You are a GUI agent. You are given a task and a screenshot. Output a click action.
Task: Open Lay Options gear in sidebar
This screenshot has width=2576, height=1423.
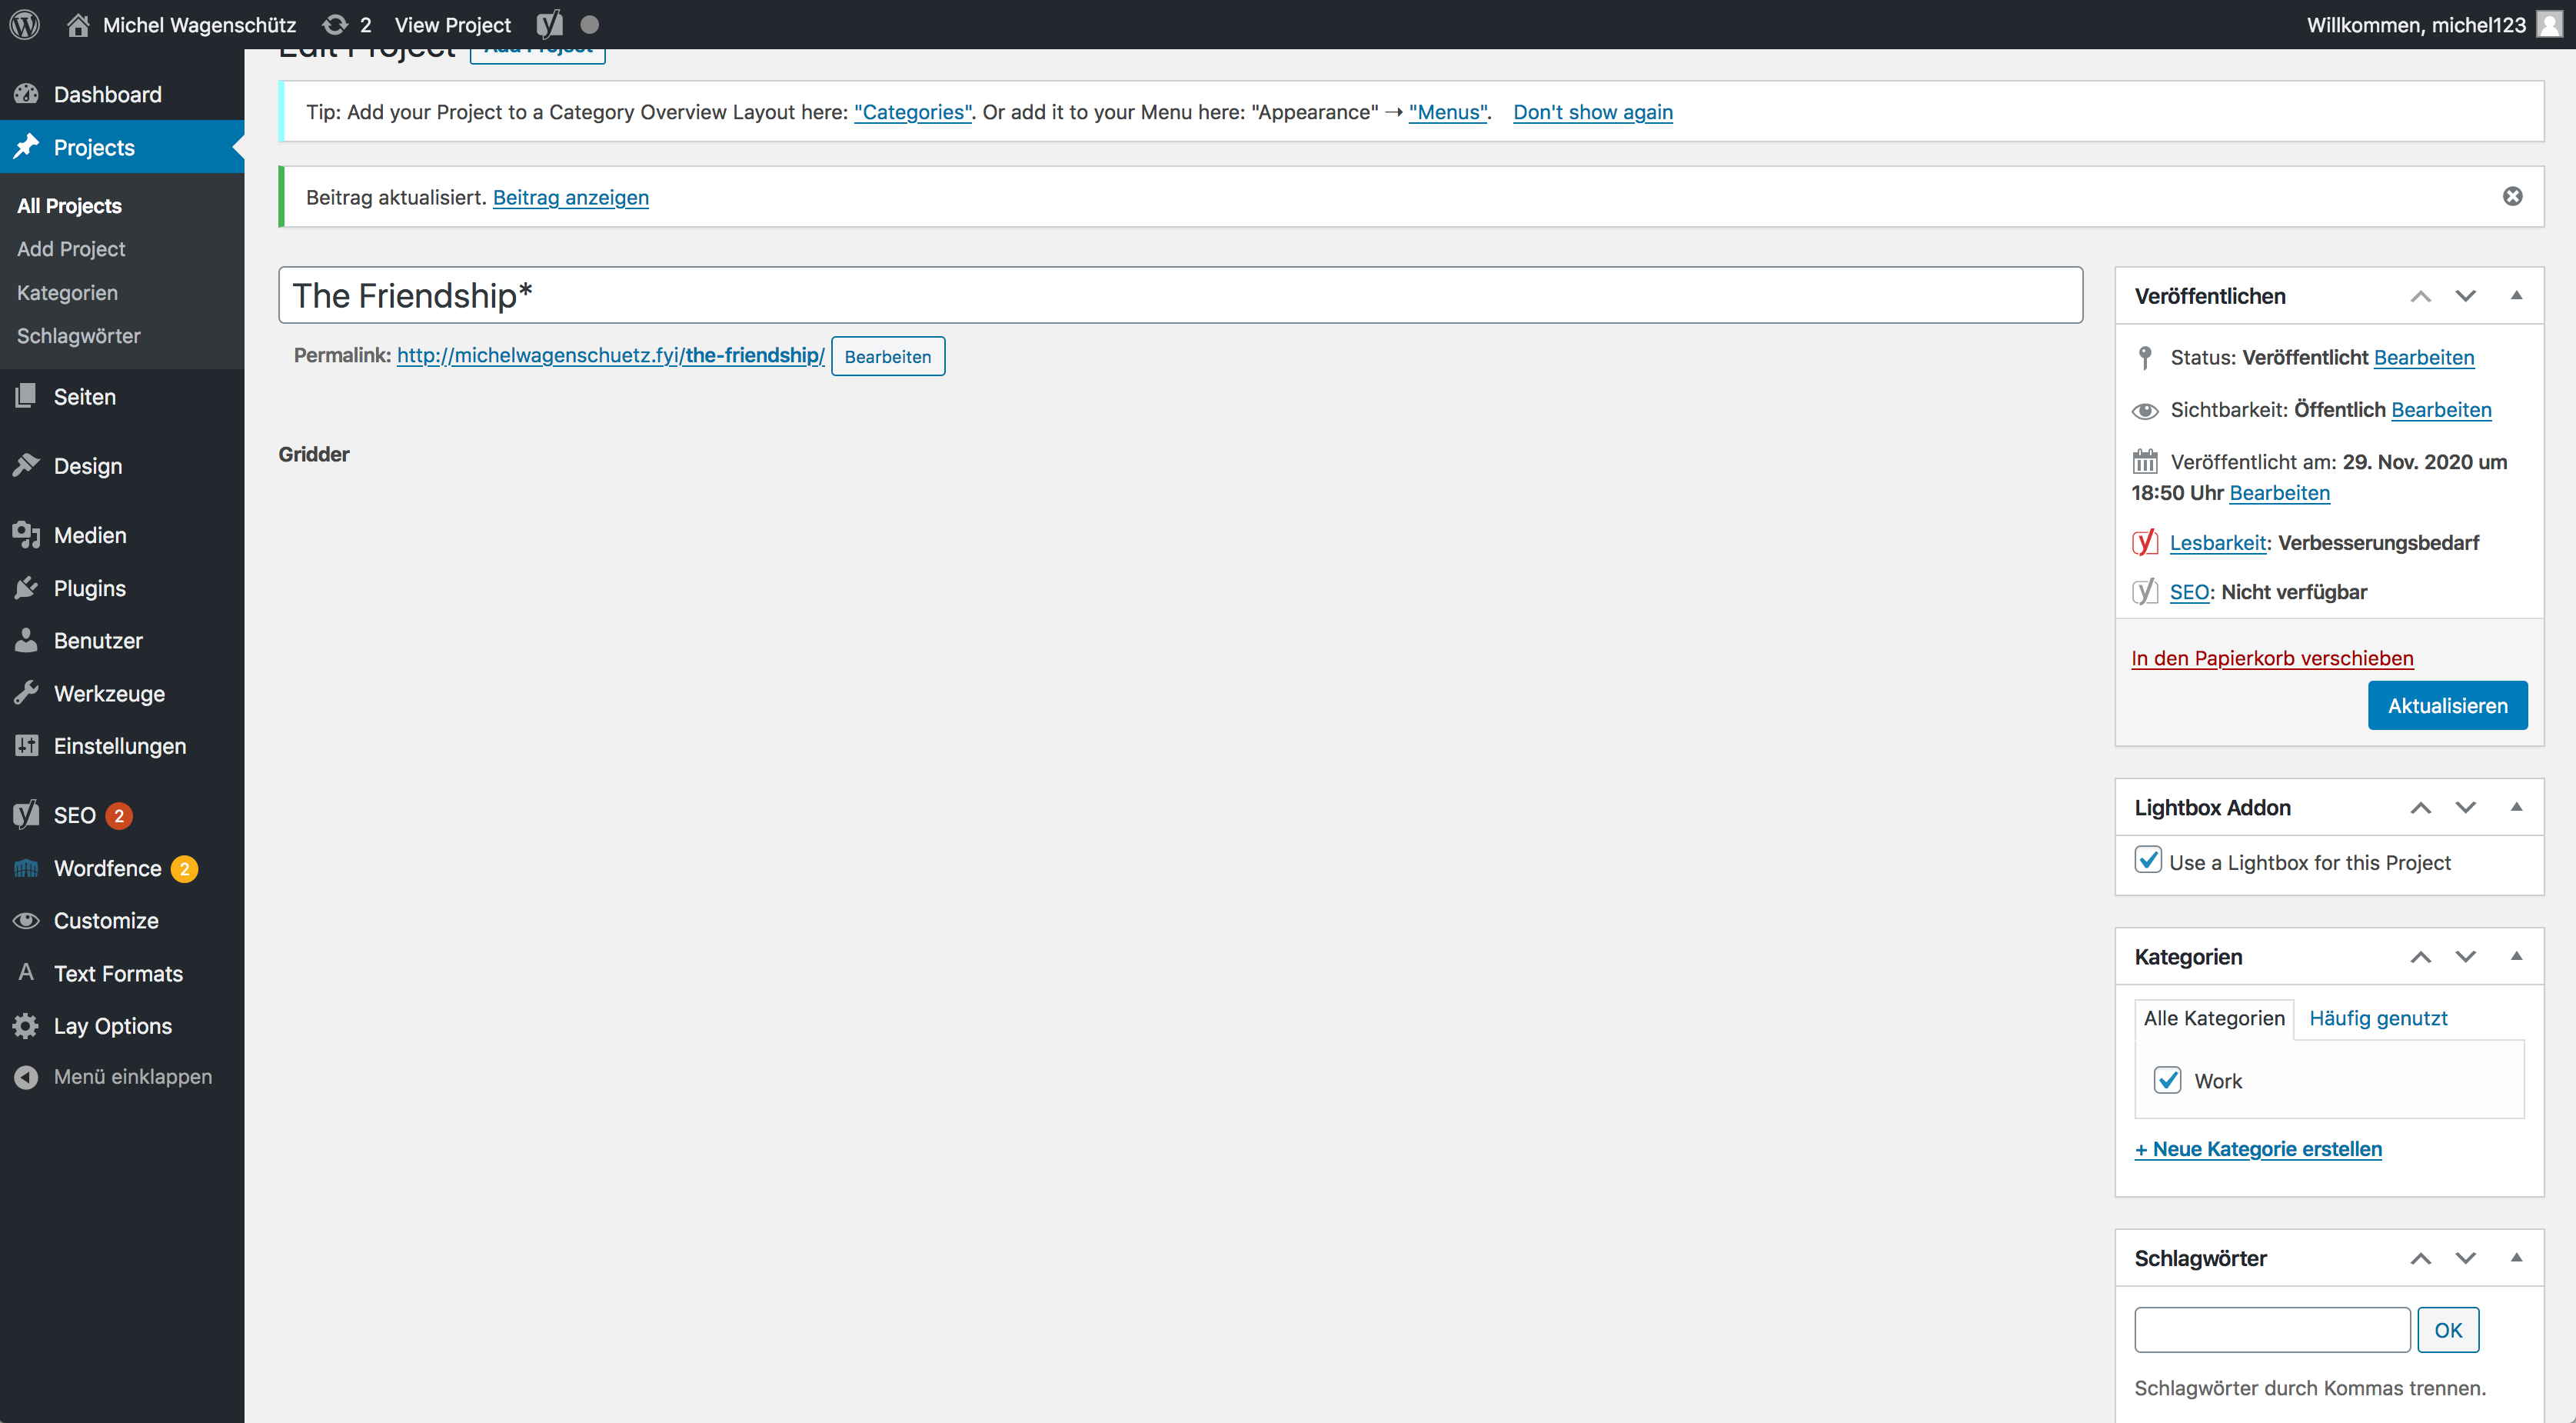[x=26, y=1026]
